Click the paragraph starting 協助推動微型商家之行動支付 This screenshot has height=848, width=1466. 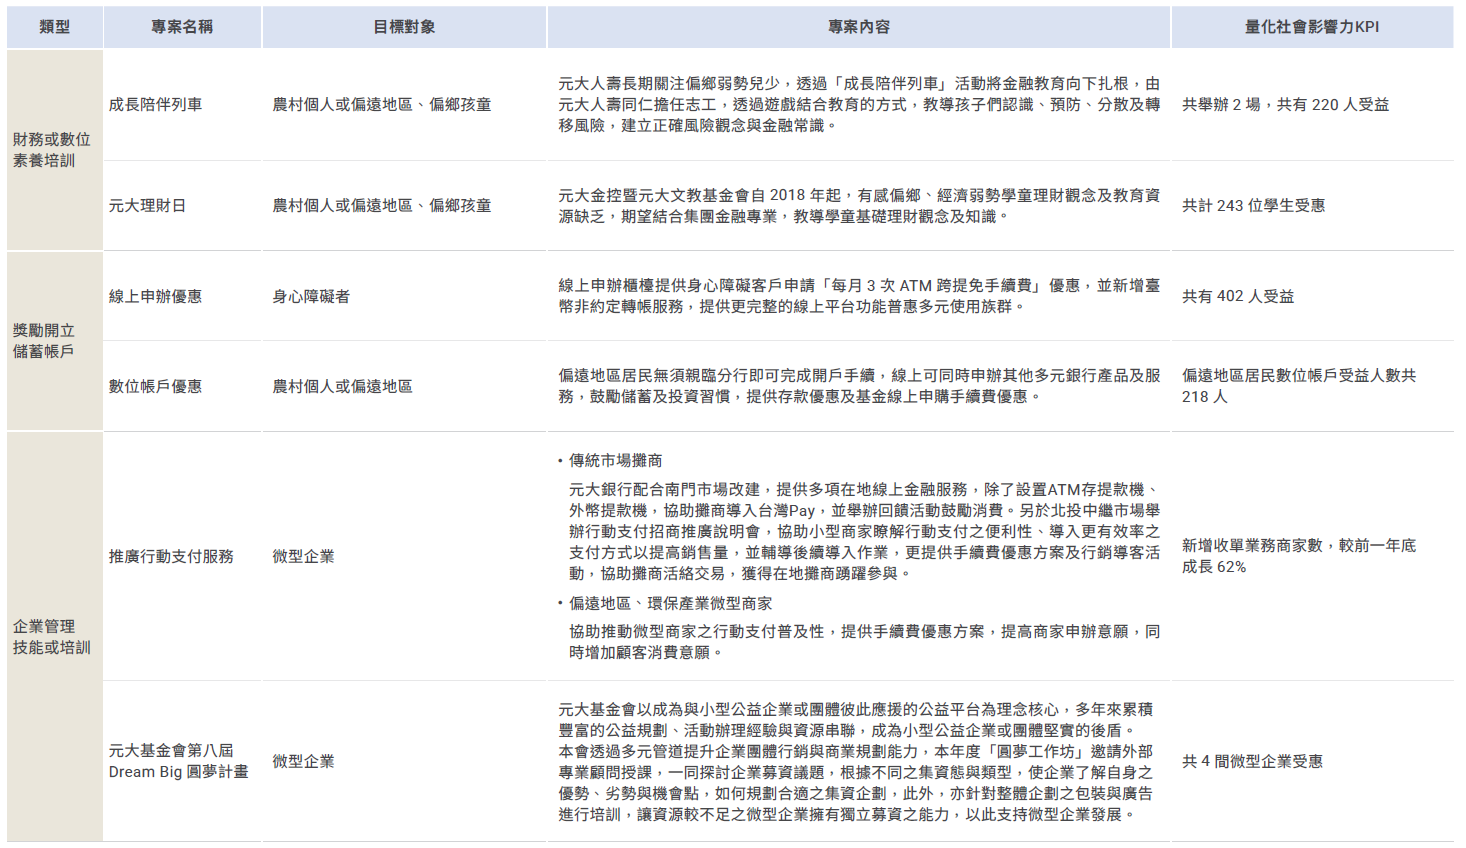[865, 642]
